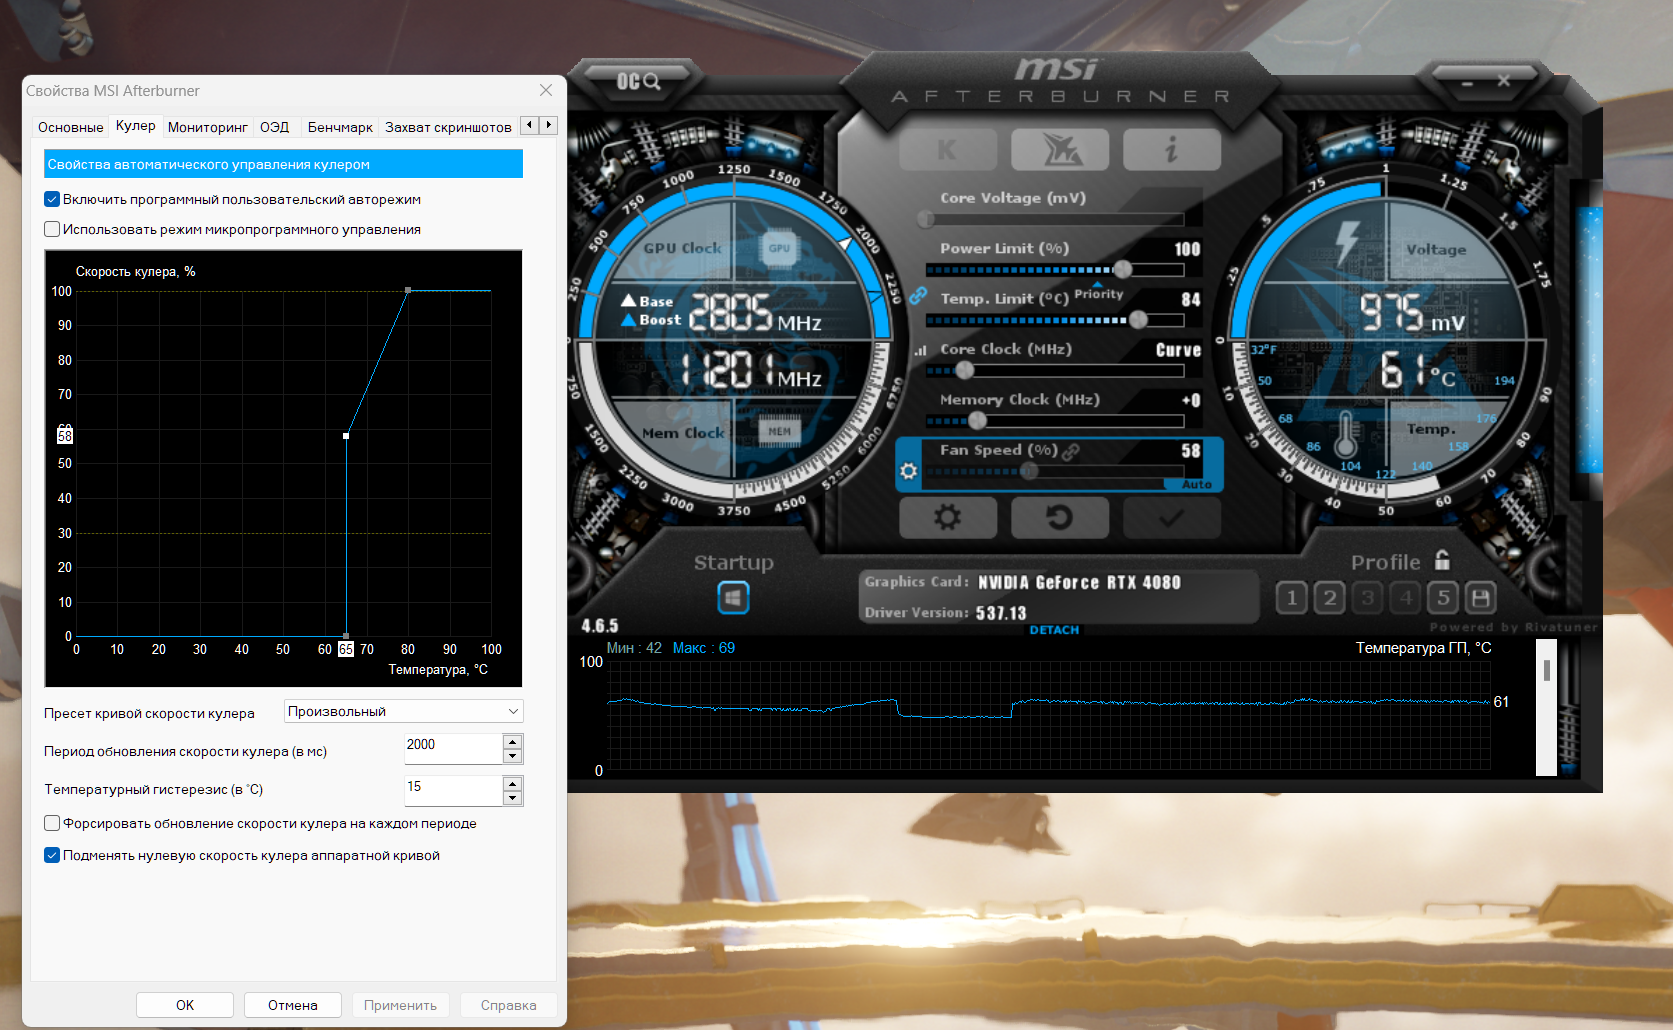
Task: Open the 'Пресет кривой скорости кулера' dropdown
Action: (x=404, y=711)
